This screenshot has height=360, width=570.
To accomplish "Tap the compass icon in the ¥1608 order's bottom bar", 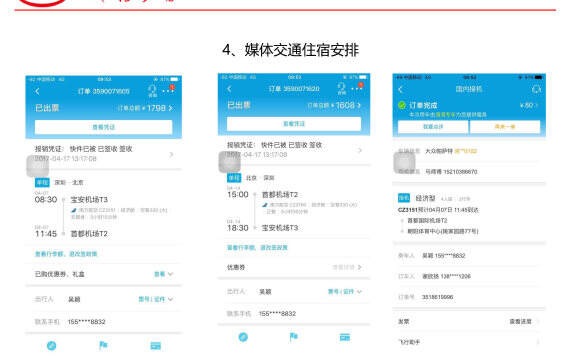I will coord(243,337).
